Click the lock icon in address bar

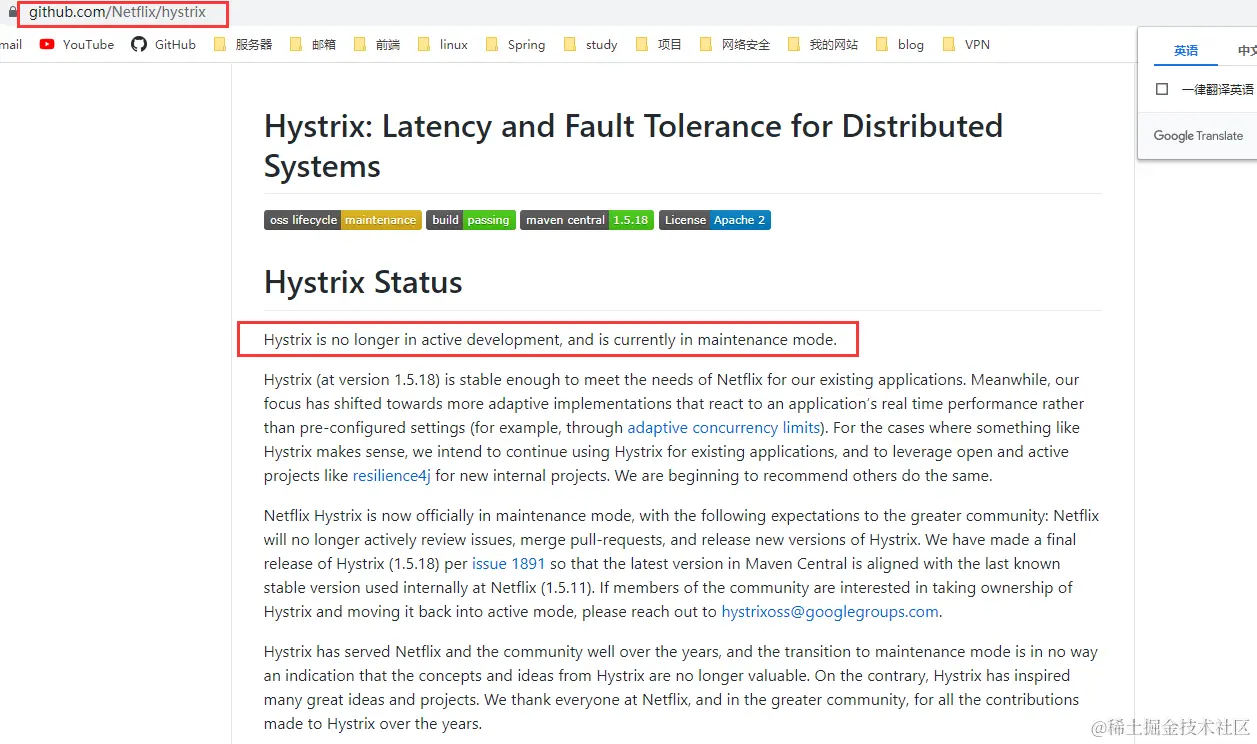pyautogui.click(x=12, y=13)
